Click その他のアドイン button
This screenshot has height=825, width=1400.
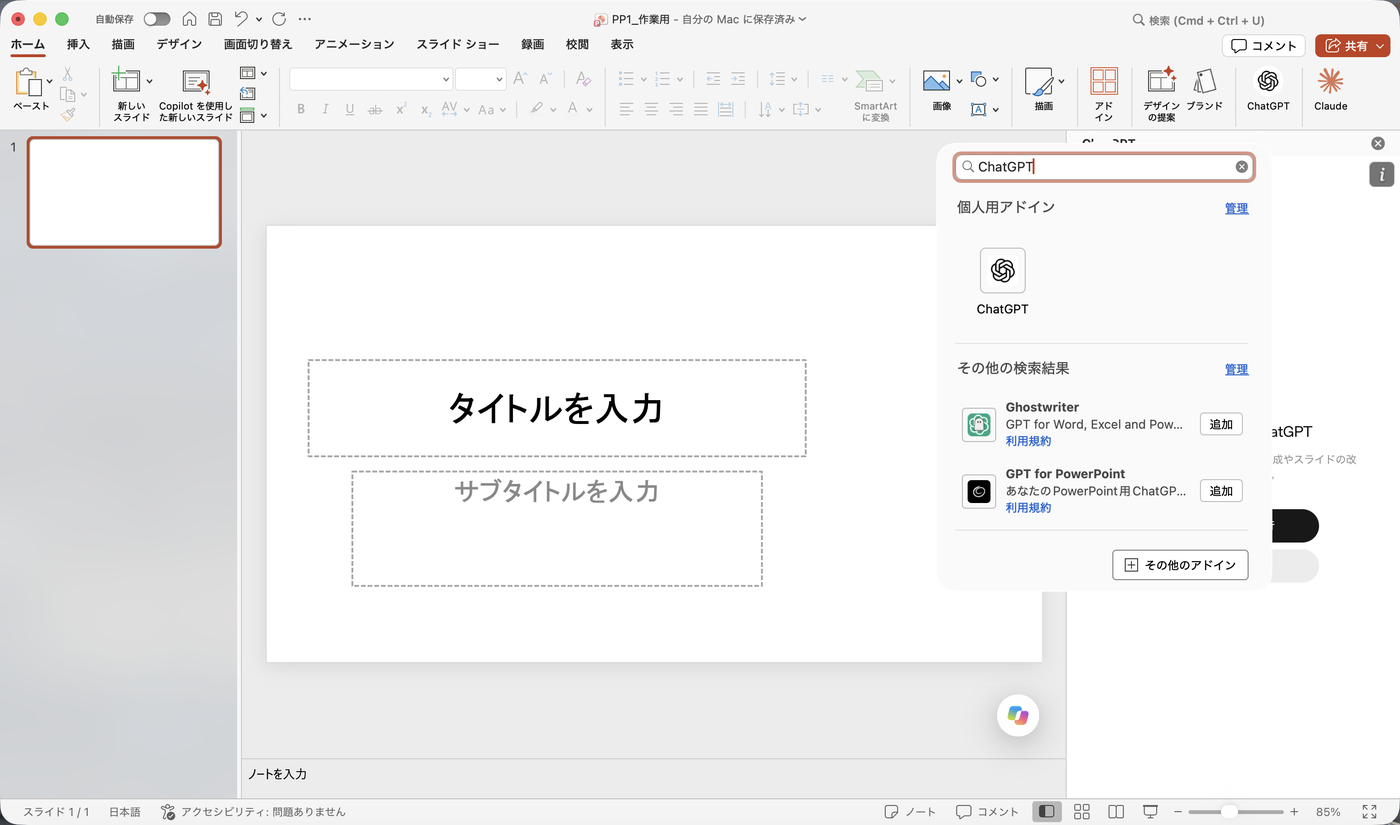pos(1180,565)
